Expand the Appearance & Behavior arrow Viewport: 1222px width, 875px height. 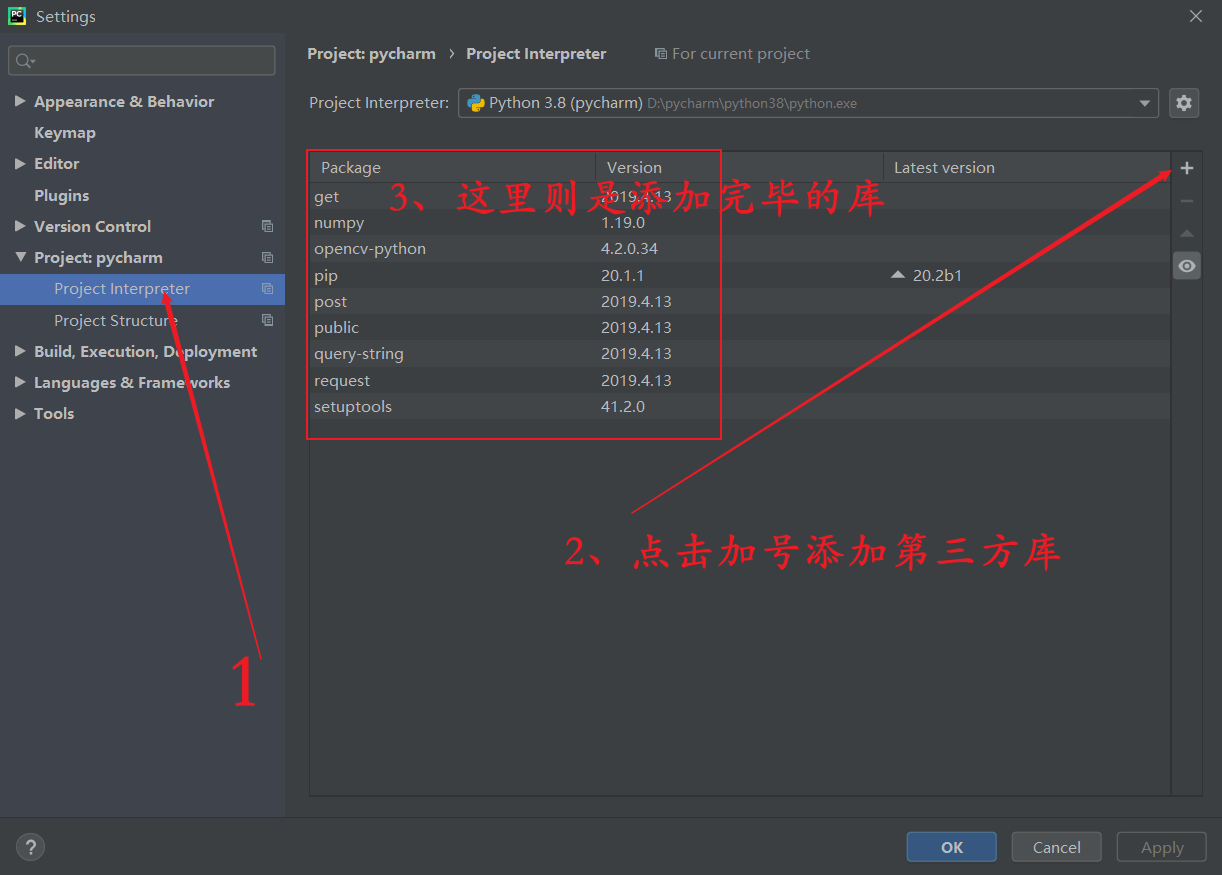pos(20,101)
